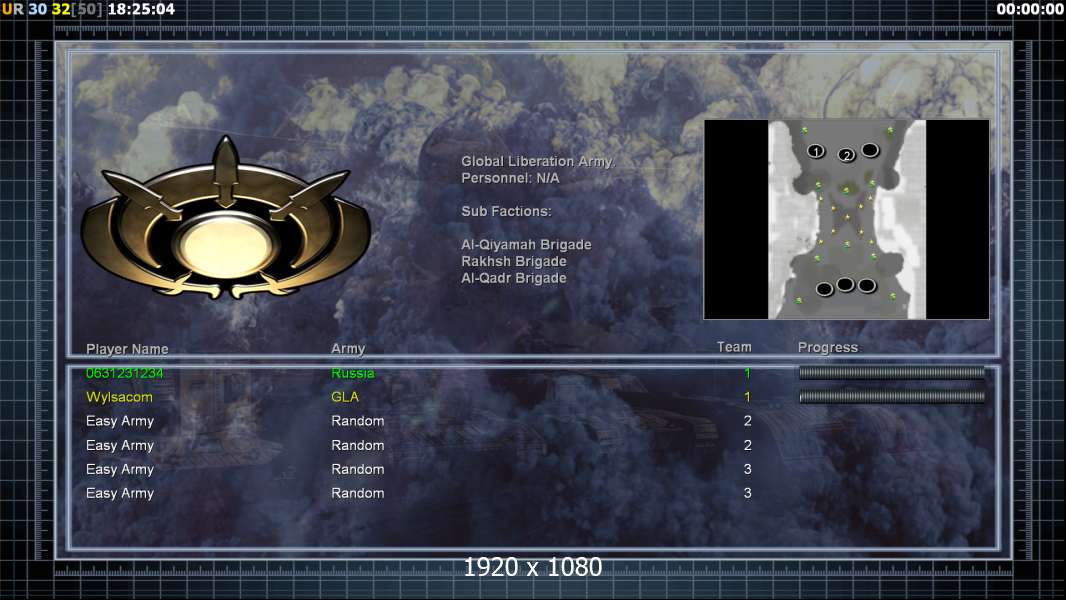The height and width of the screenshot is (600, 1066).
Task: Click the GLA army entry for Wylsacom
Action: click(345, 397)
